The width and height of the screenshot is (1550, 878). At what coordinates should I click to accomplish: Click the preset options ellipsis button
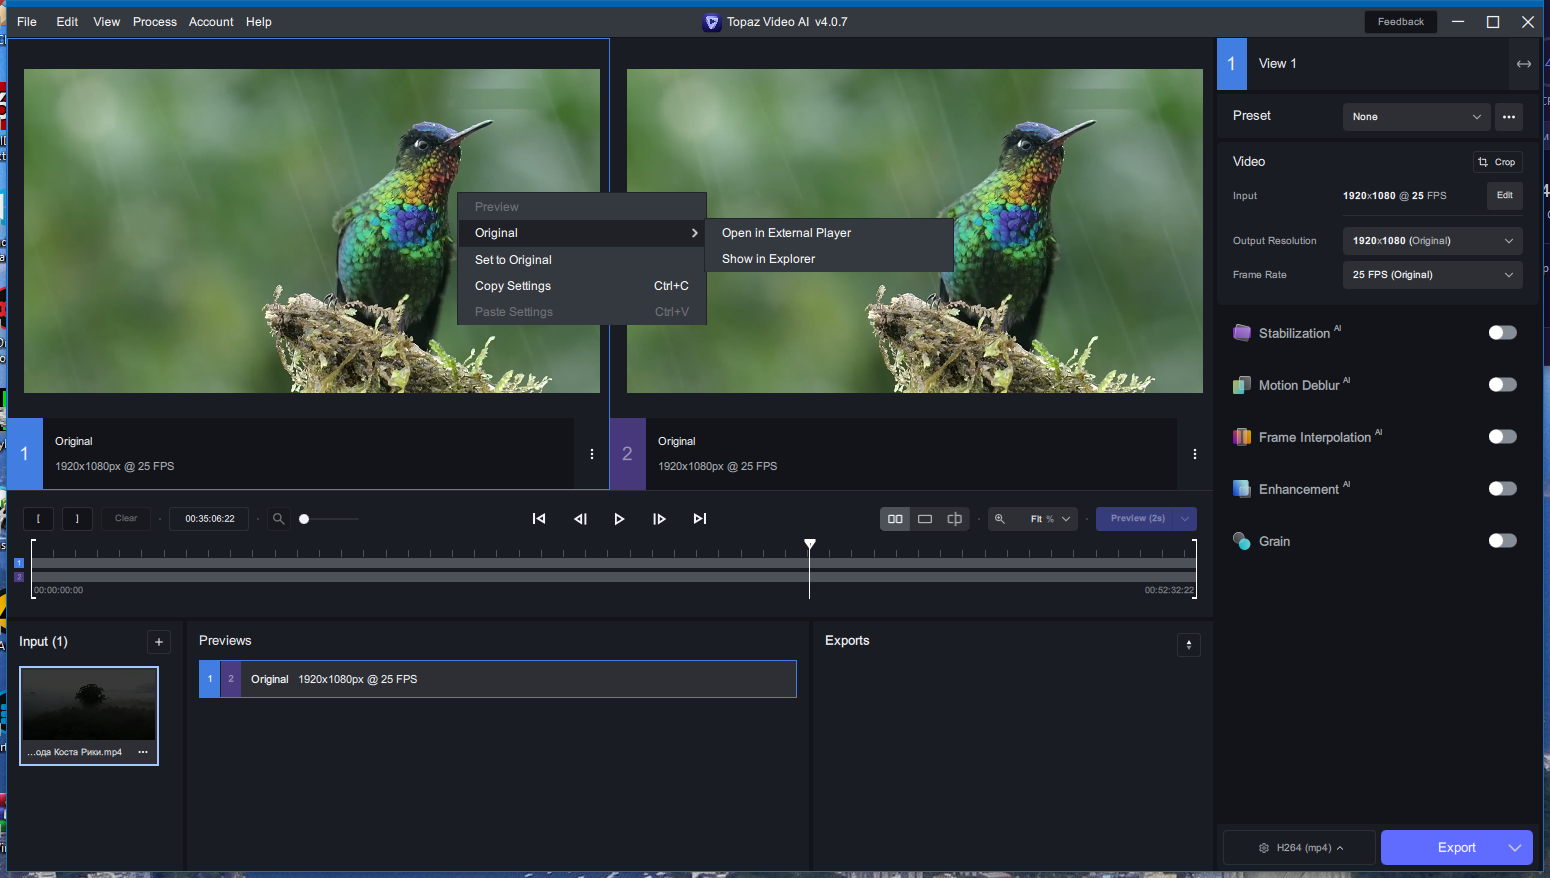[1509, 117]
